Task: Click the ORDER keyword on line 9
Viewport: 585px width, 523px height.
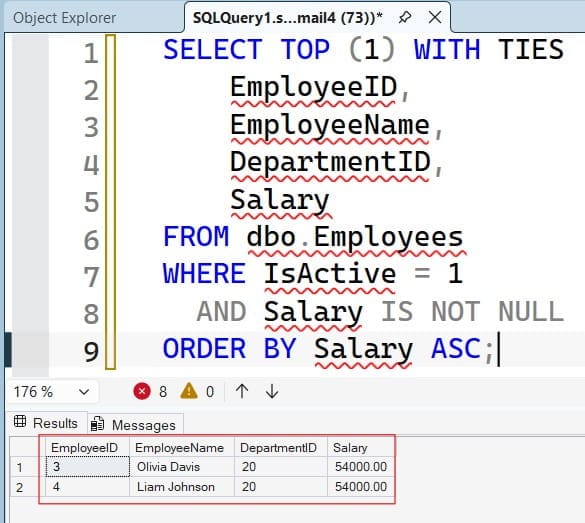Action: [204, 349]
